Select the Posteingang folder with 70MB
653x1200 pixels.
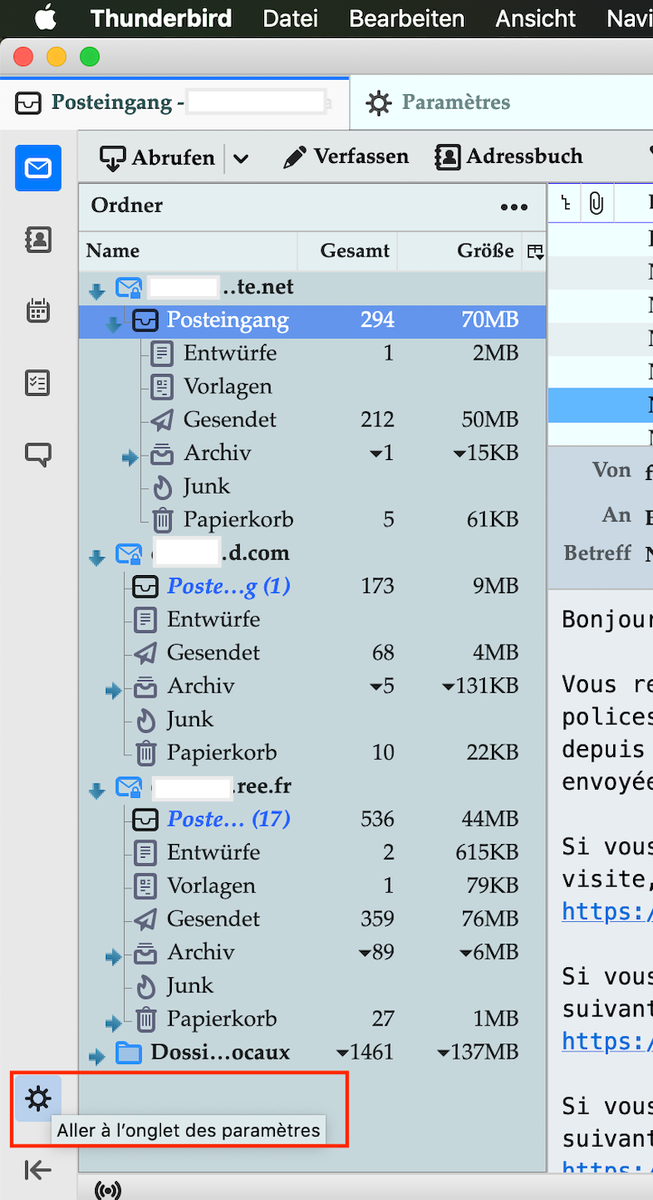point(312,320)
